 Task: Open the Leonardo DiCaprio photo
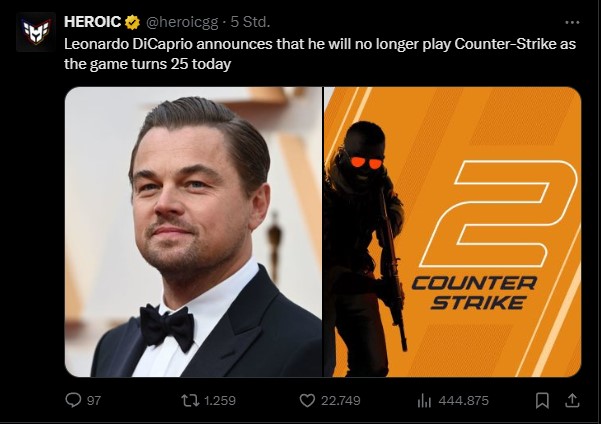tap(193, 231)
